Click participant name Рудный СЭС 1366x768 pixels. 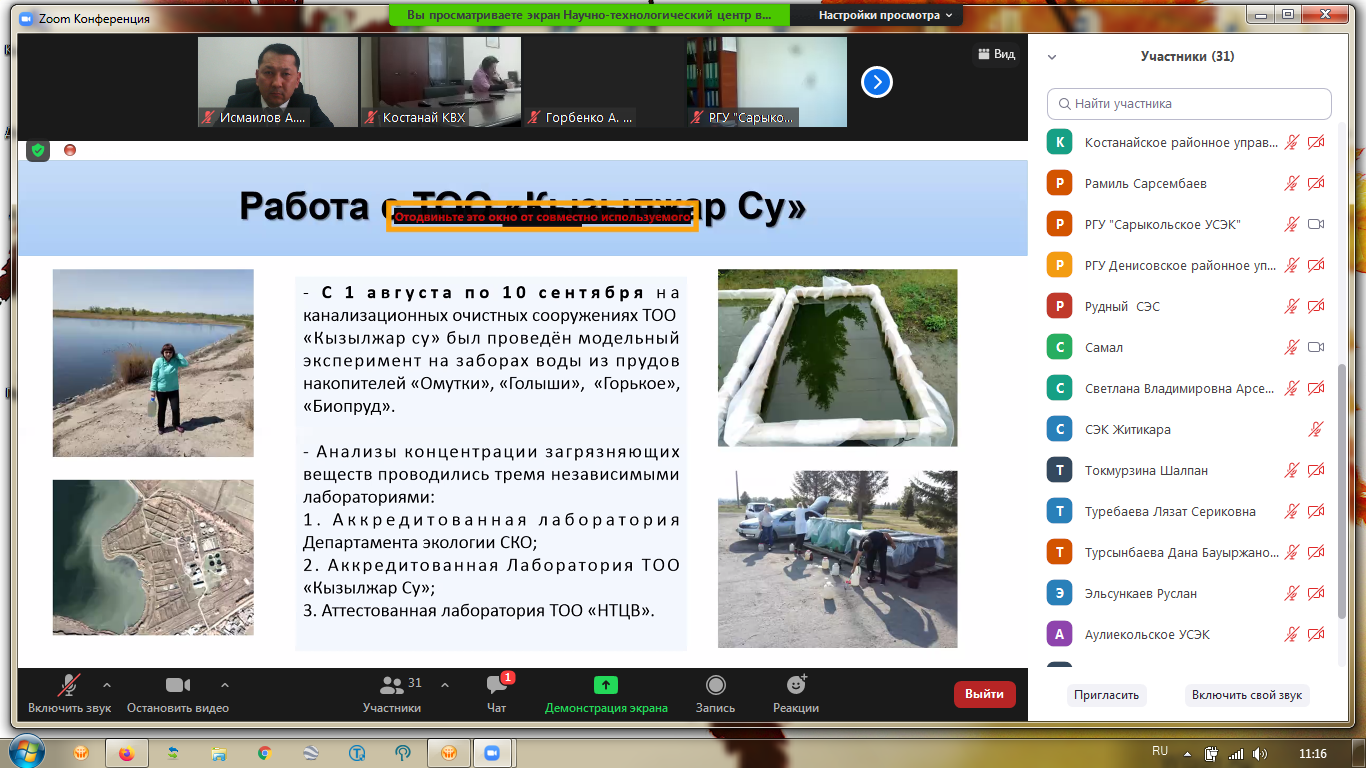pyautogui.click(x=1123, y=306)
